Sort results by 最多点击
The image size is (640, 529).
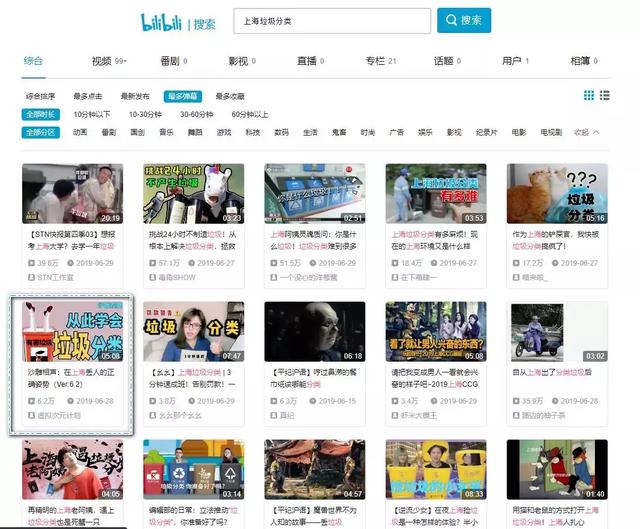(x=88, y=96)
